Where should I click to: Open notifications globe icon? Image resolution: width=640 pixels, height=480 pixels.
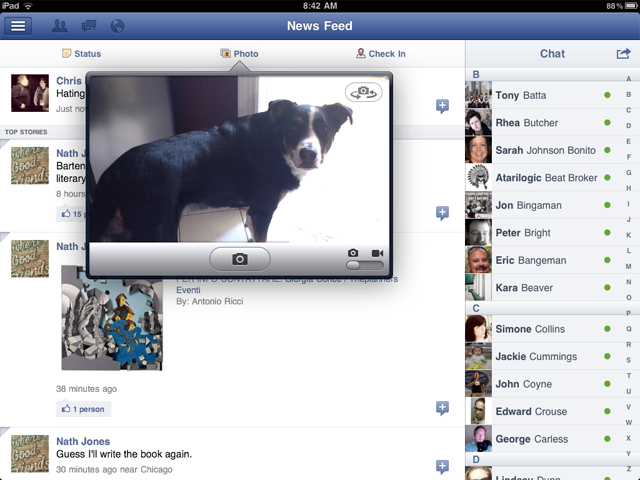point(117,26)
